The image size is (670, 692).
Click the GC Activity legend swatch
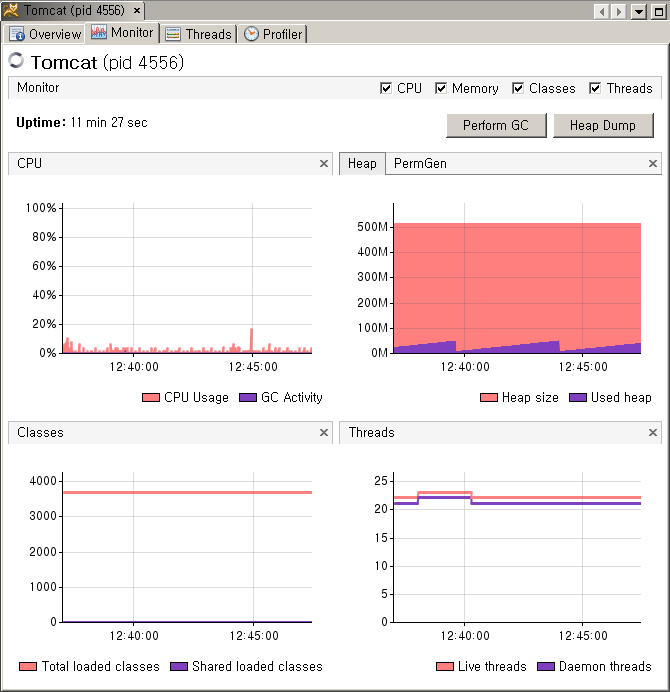(x=248, y=398)
